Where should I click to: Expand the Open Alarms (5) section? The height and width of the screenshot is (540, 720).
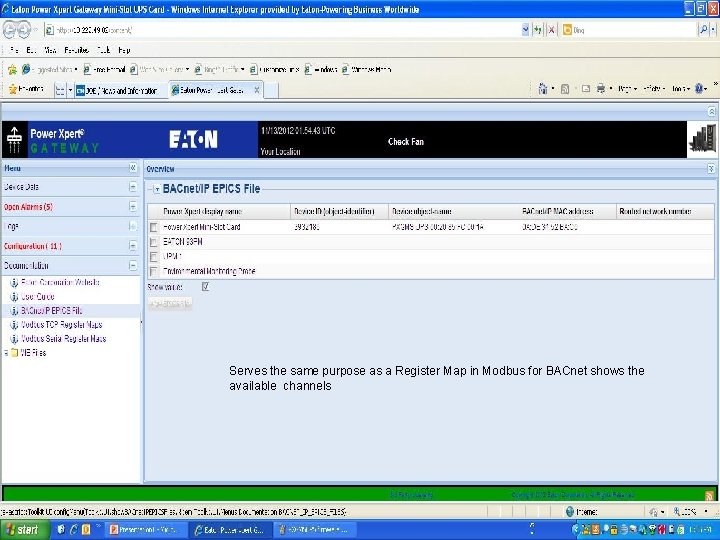[132, 207]
